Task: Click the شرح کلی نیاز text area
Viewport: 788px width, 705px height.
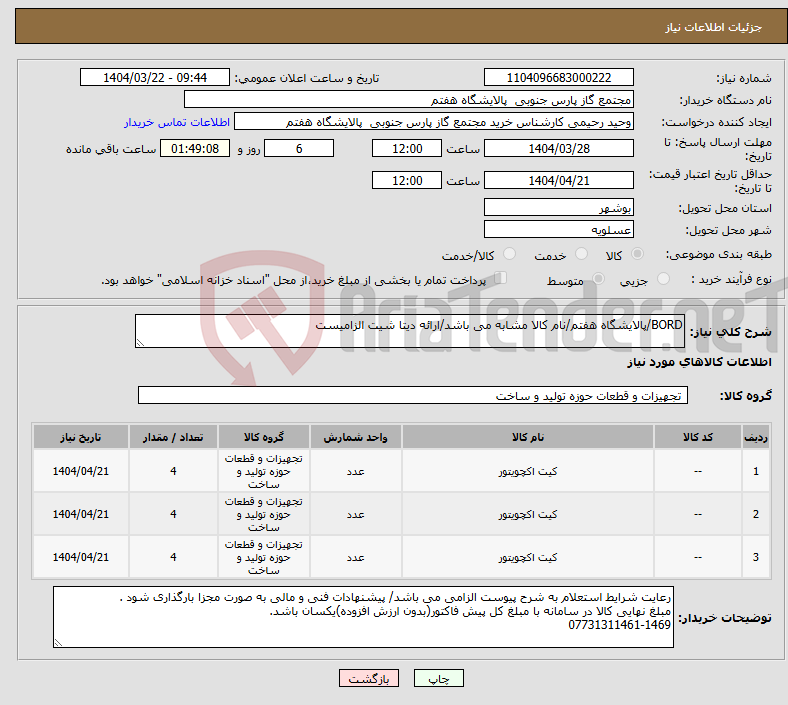Action: pyautogui.click(x=410, y=331)
